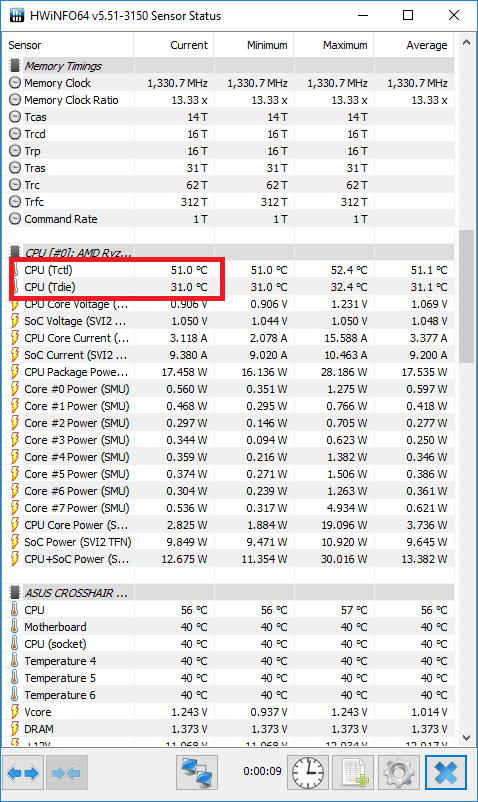
Task: Select the Tras sensor row
Action: click(x=229, y=168)
